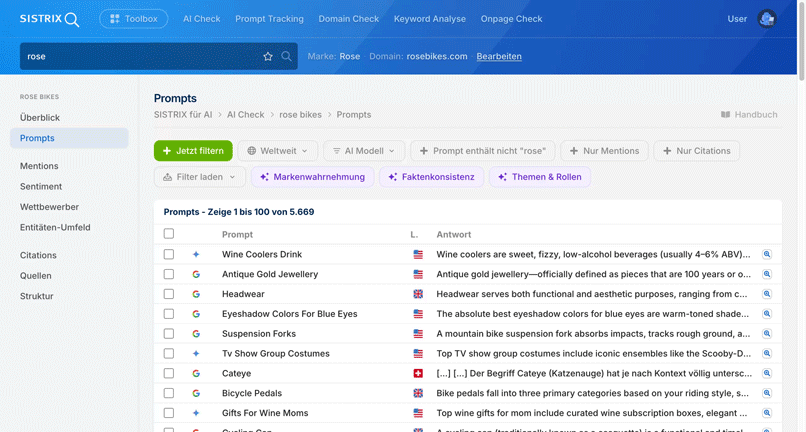806x432 pixels.
Task: Open the user avatar menu
Action: coord(767,19)
